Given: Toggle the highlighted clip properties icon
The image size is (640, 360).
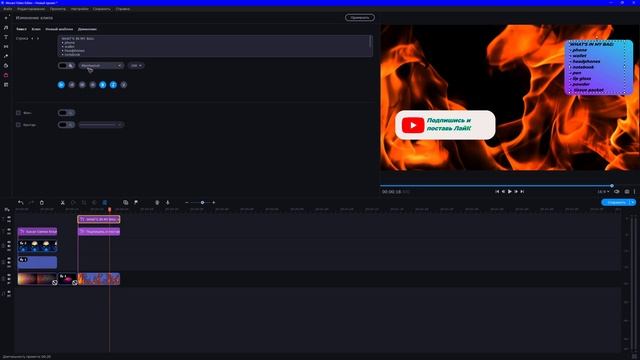Looking at the screenshot, I should point(104,202).
